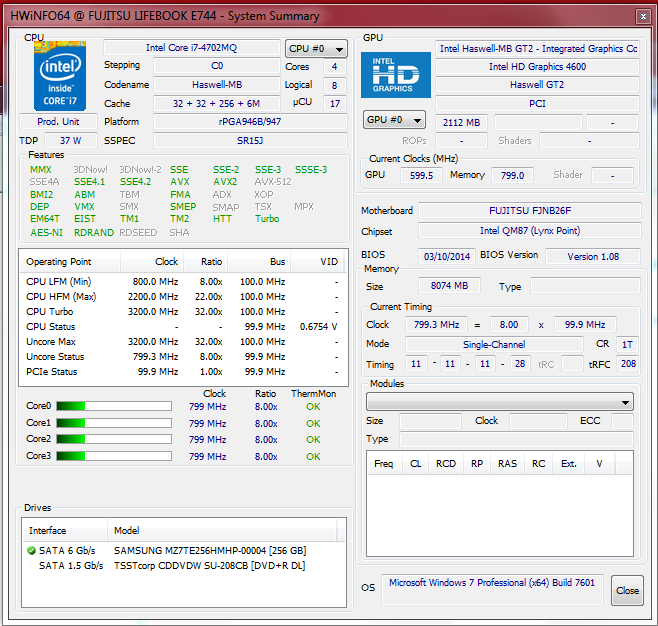This screenshot has height=626, width=658.
Task: Click the Haswell GT2 field
Action: coord(537,85)
